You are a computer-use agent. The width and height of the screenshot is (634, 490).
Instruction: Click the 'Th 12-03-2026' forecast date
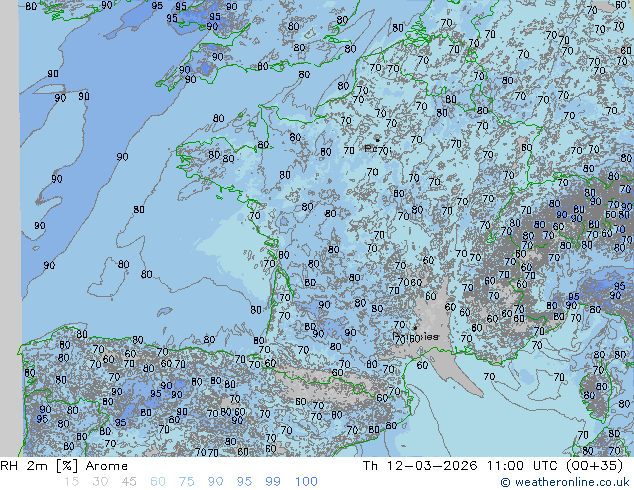[420, 466]
